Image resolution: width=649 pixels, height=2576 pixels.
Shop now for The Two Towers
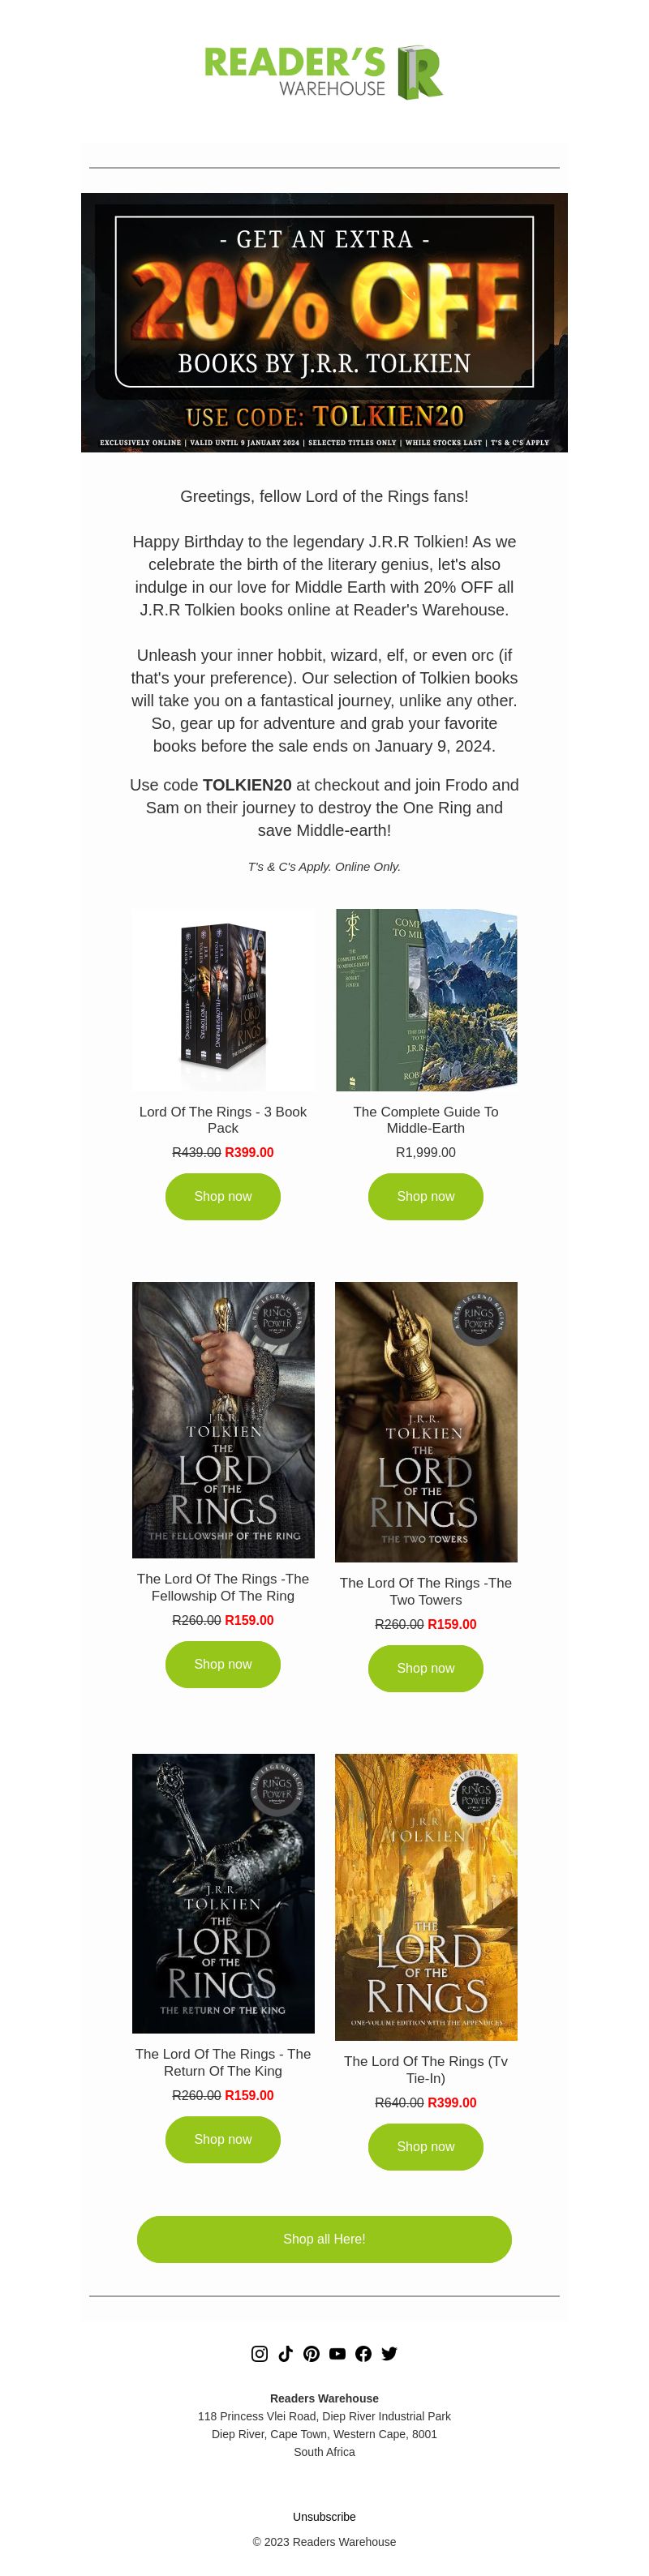coord(426,1668)
